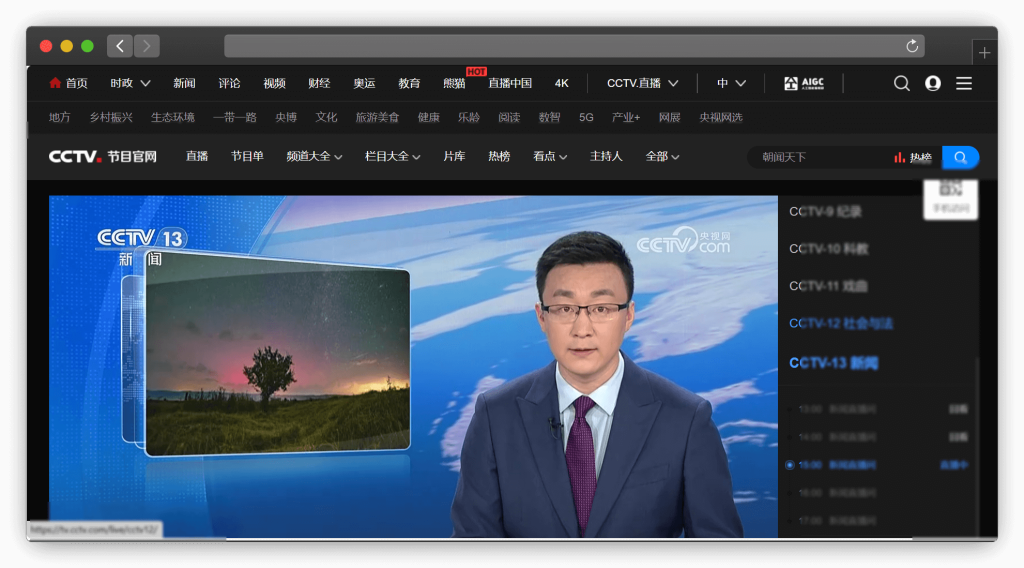The width and height of the screenshot is (1024, 568).
Task: Open the 财经 section
Action: click(x=319, y=83)
